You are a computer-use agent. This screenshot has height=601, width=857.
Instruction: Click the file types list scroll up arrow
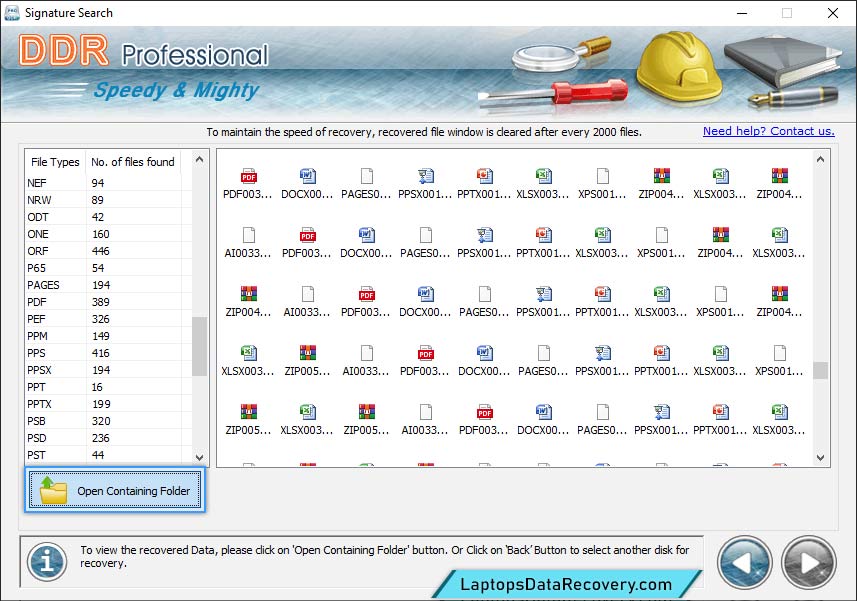(199, 160)
